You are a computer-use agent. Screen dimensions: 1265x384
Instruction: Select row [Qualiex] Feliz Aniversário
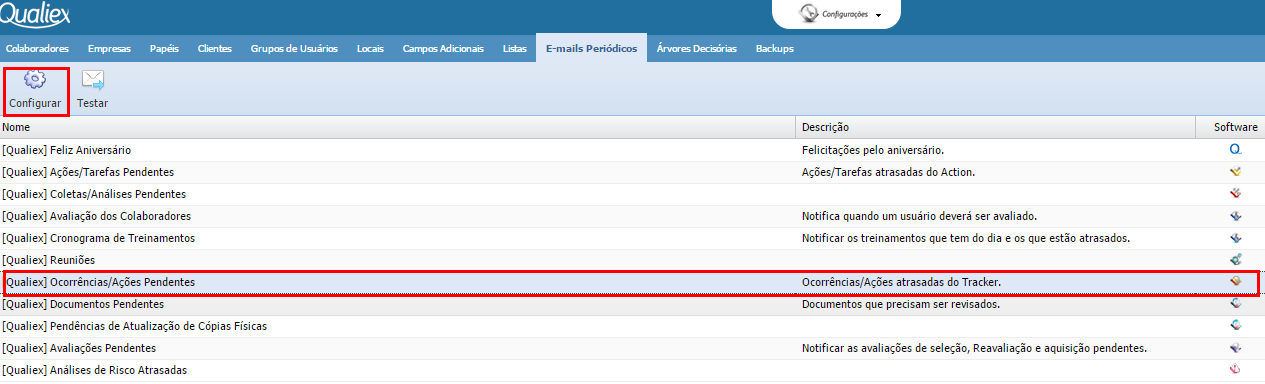click(632, 150)
